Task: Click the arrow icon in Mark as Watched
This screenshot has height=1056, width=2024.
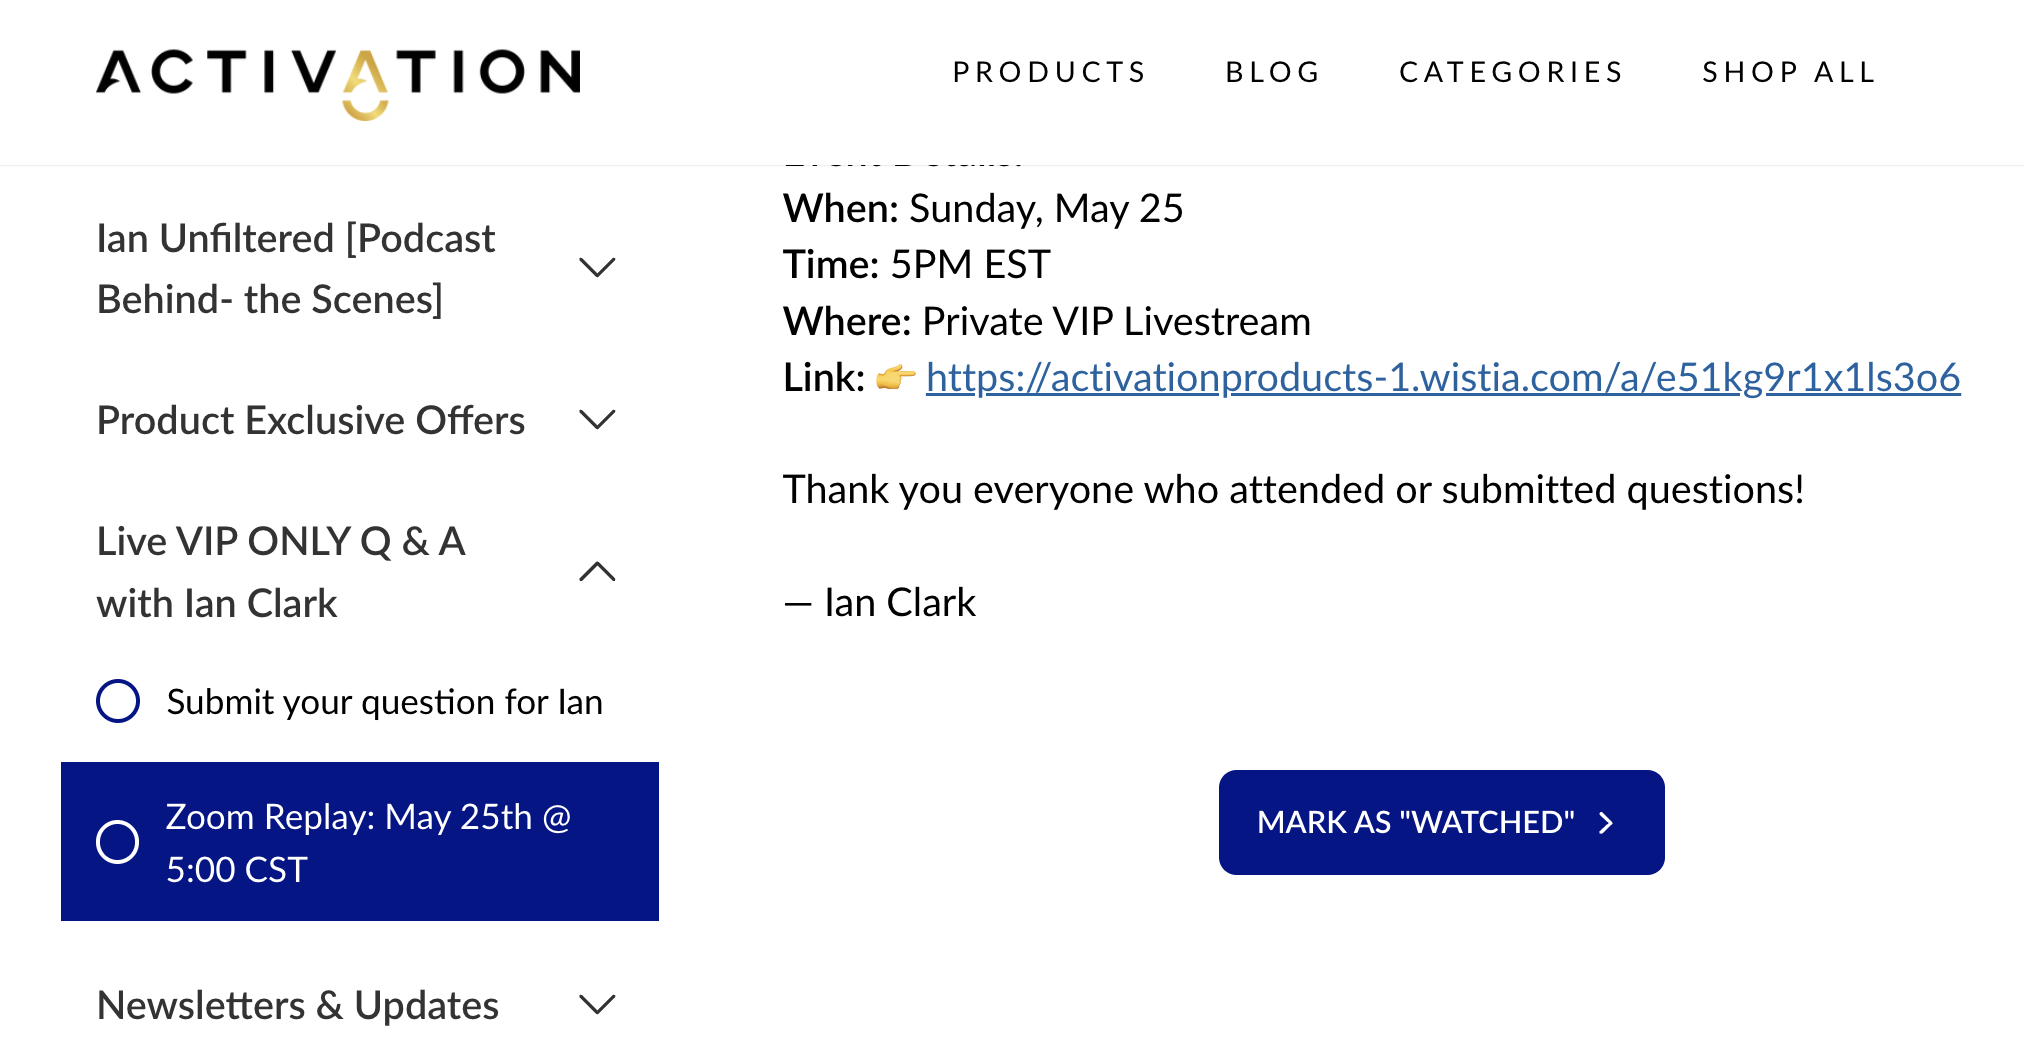Action: pos(1606,822)
